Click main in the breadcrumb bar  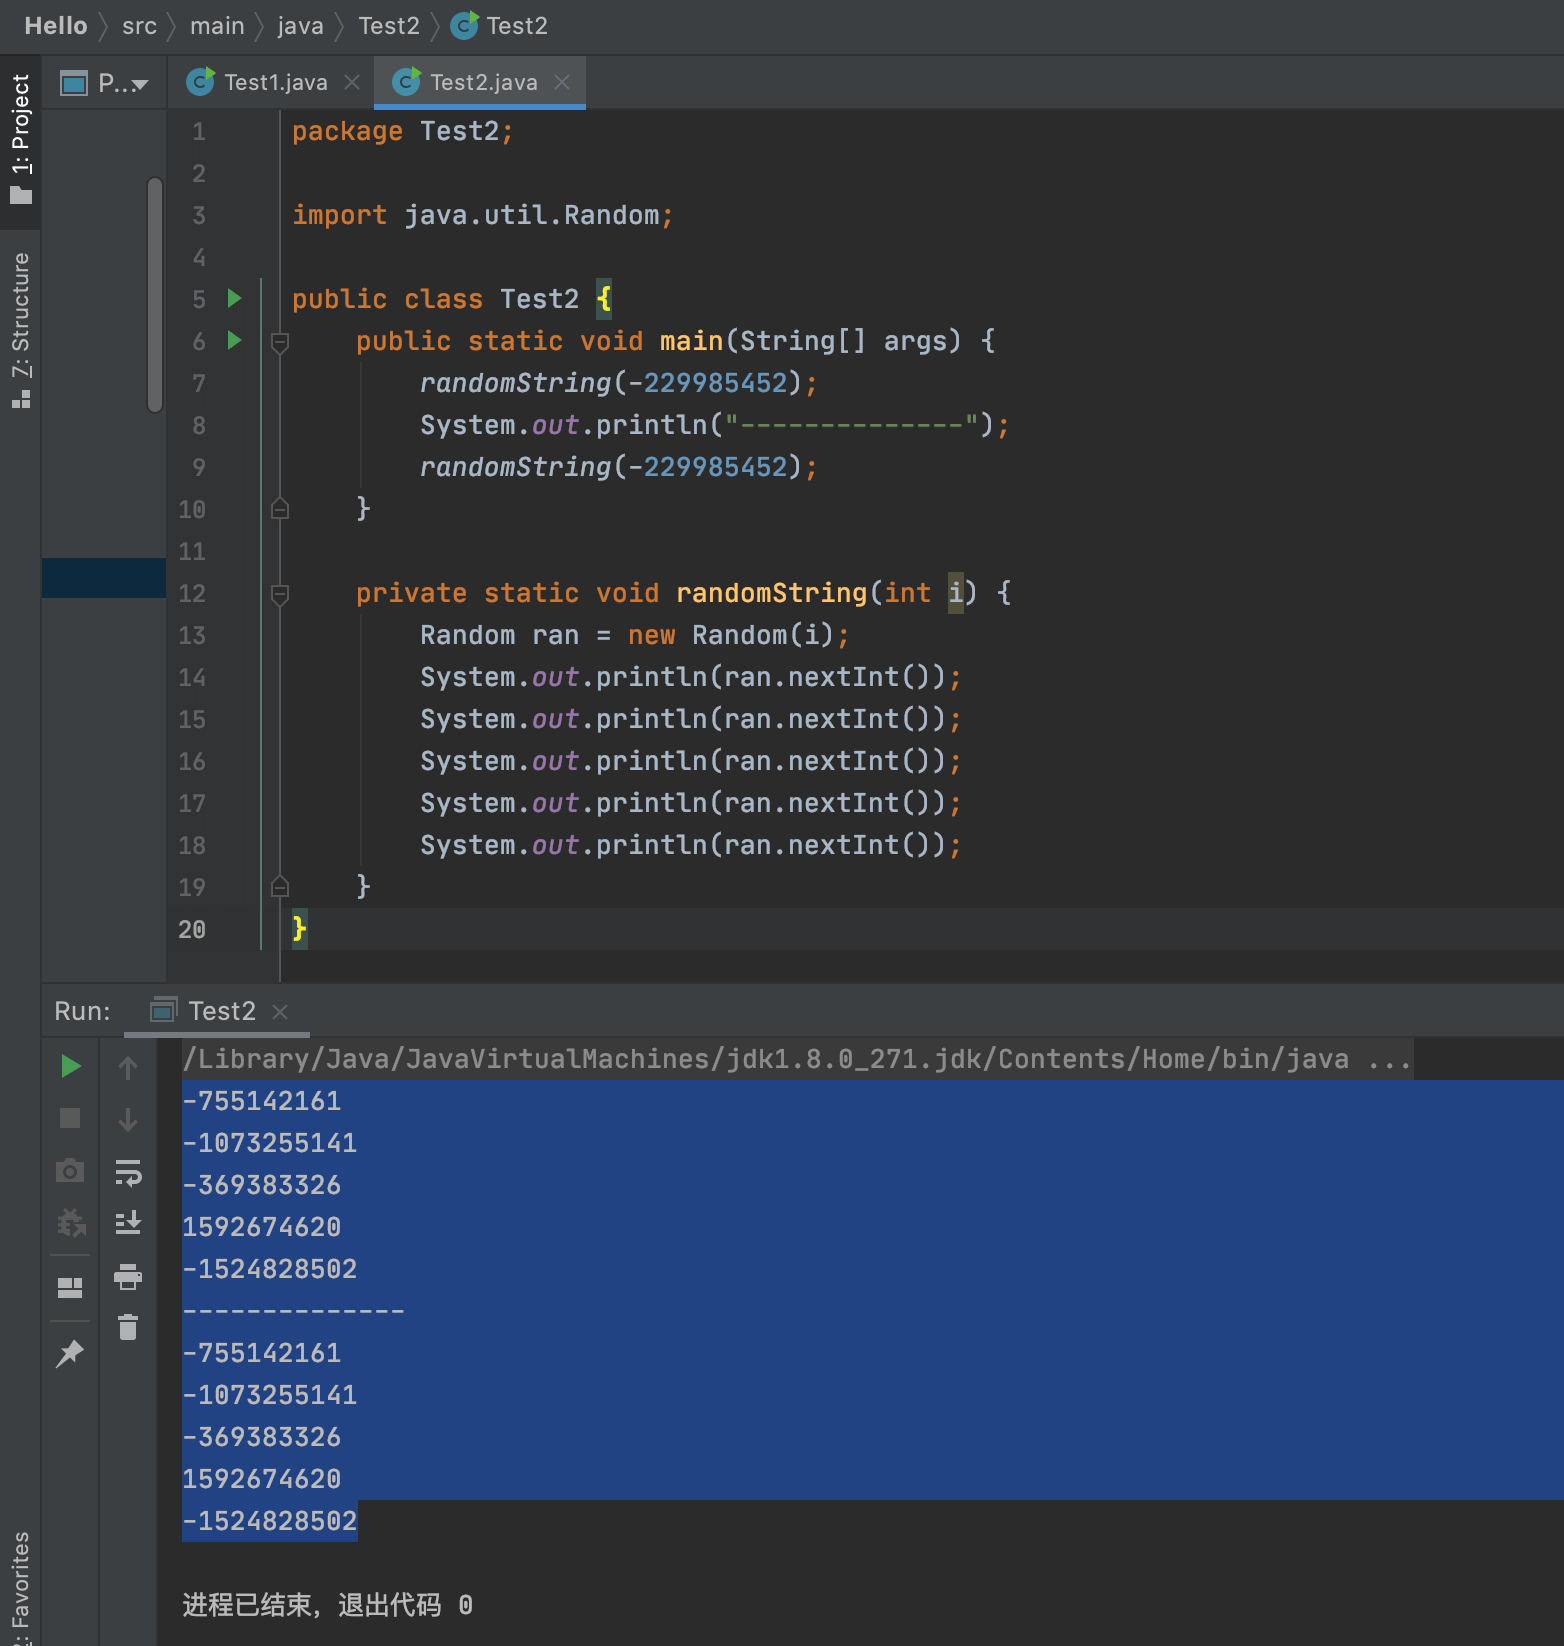[x=217, y=26]
